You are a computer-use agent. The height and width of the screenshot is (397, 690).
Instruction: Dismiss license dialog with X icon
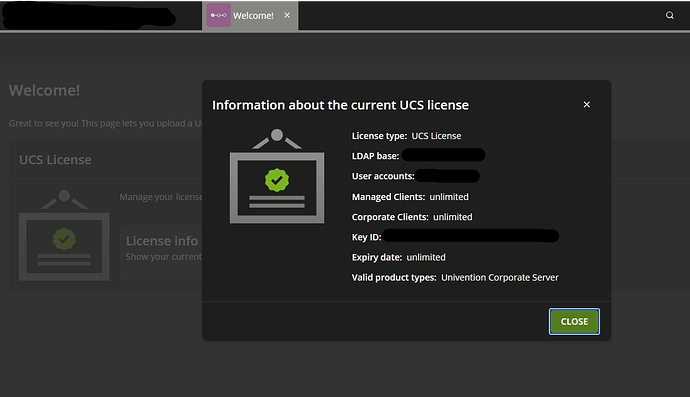587,105
